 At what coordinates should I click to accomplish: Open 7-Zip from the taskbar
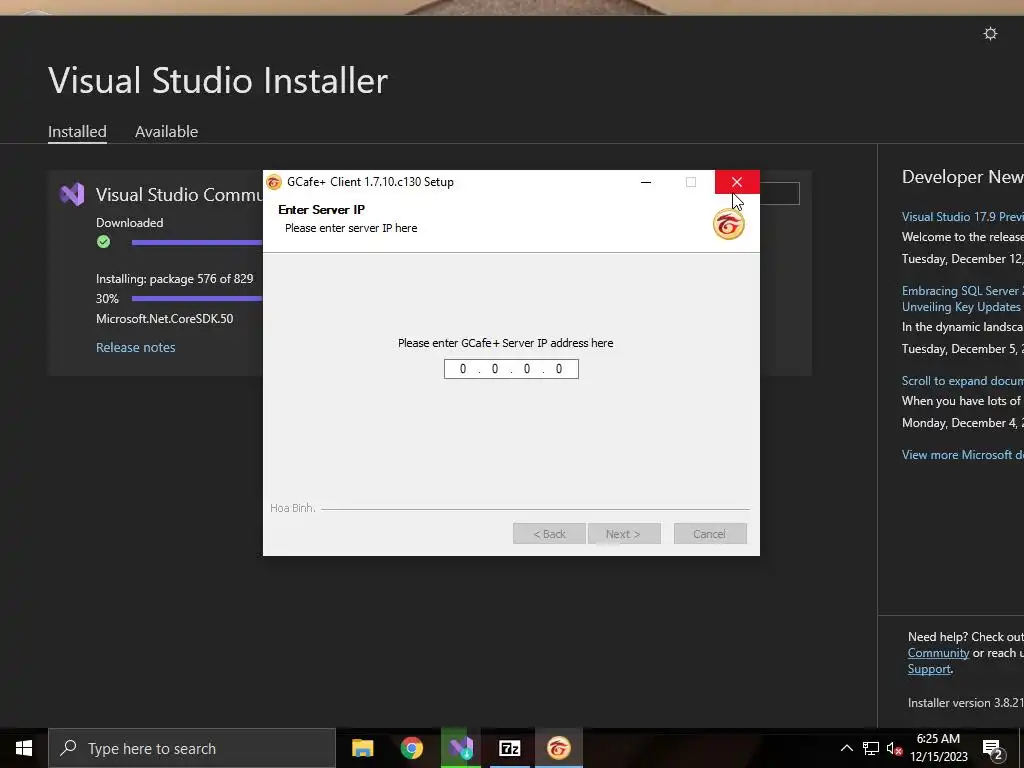coord(509,748)
